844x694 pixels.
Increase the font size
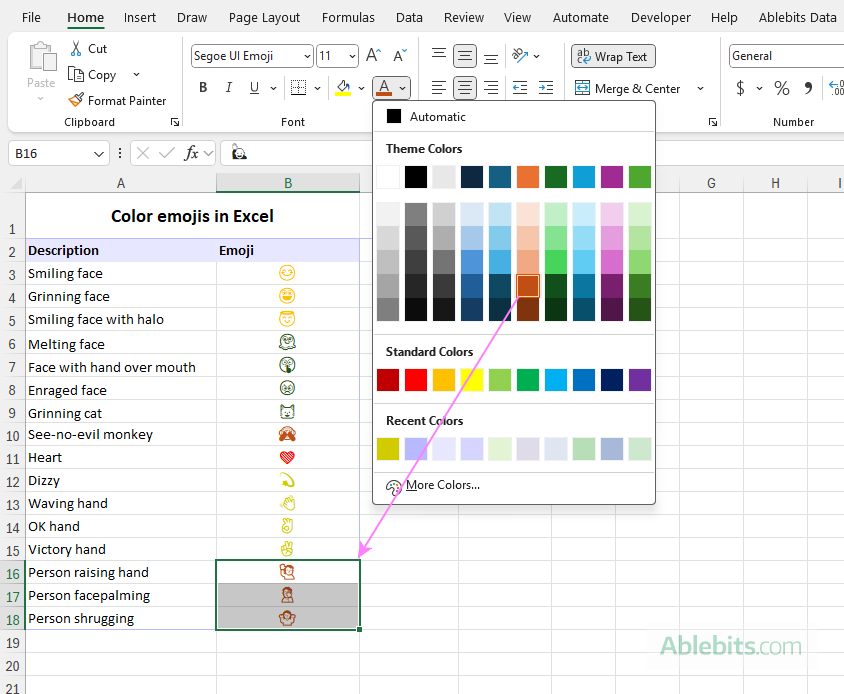(374, 55)
